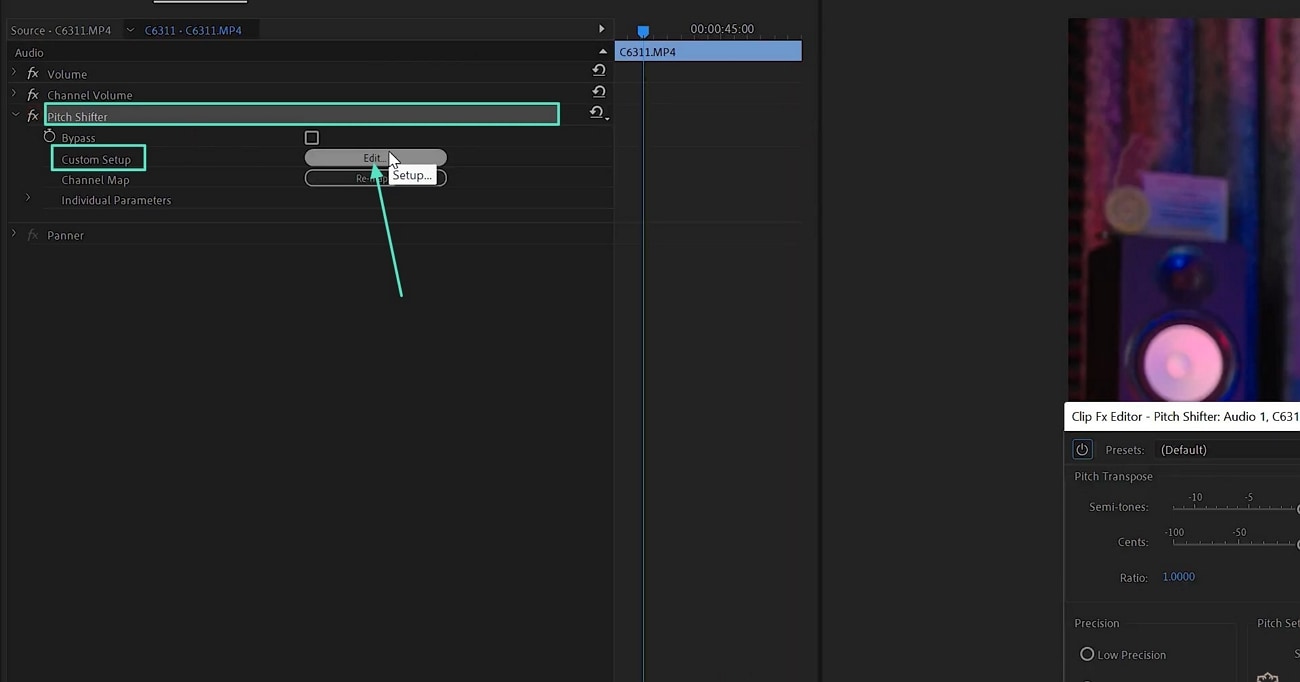The height and width of the screenshot is (682, 1300).
Task: Click the Edit button for Custom Setup
Action: tap(375, 157)
